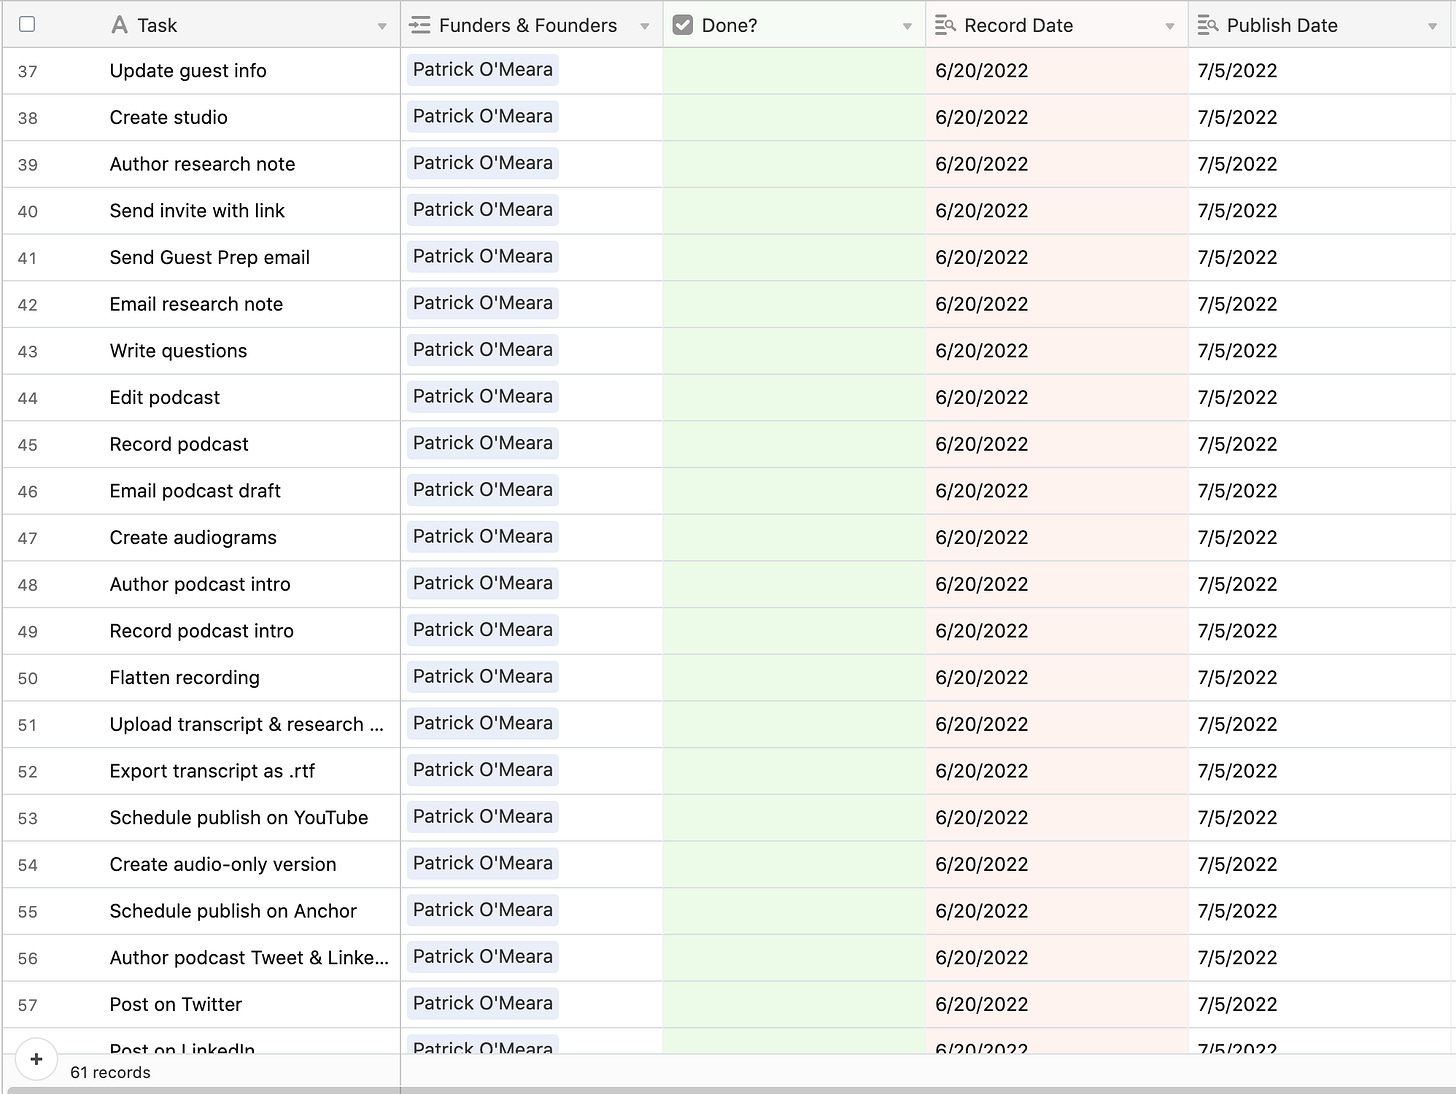Click Record Date 6/20/2022 in row 47
This screenshot has height=1094, width=1456.
pyautogui.click(x=981, y=538)
